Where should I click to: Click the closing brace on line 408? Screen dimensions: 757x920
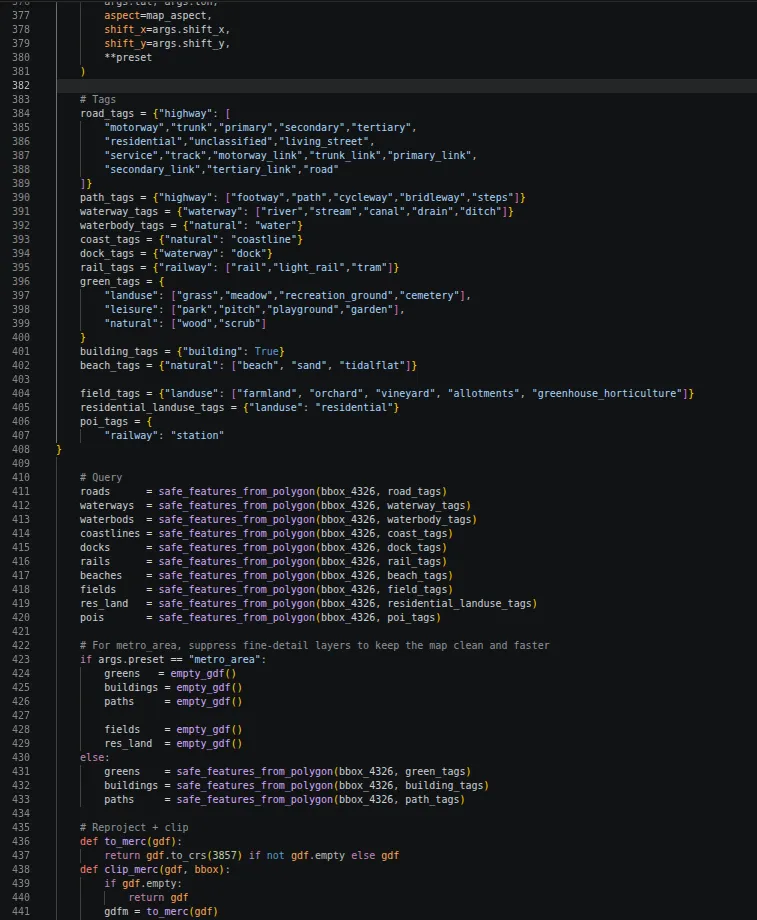(x=59, y=450)
